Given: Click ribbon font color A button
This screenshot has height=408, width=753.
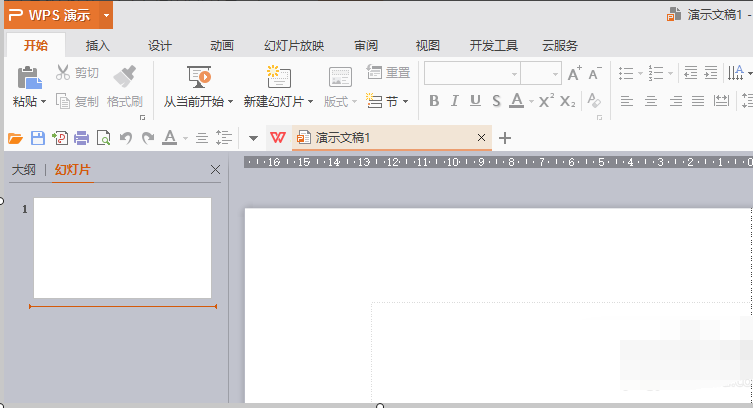Looking at the screenshot, I should coord(517,101).
